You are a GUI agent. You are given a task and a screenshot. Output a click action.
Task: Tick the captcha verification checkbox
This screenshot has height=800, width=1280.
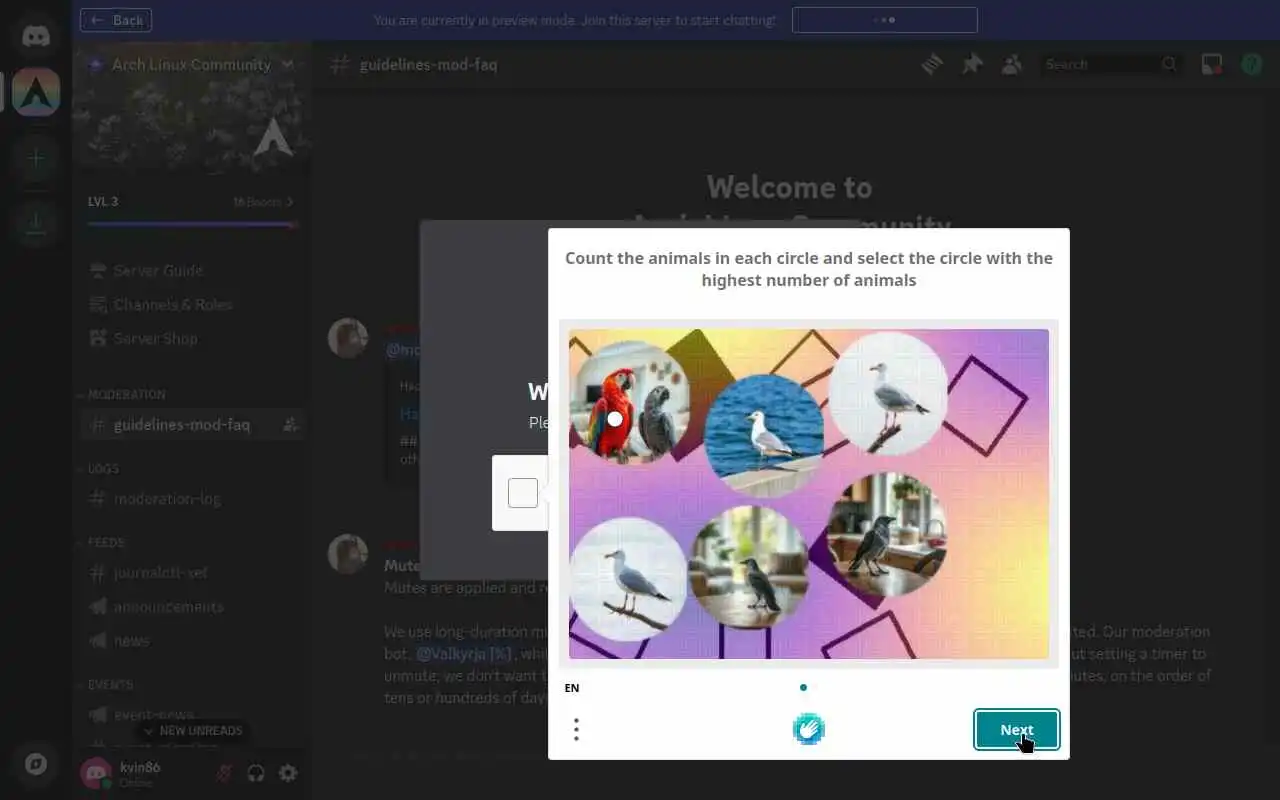pyautogui.click(x=523, y=493)
